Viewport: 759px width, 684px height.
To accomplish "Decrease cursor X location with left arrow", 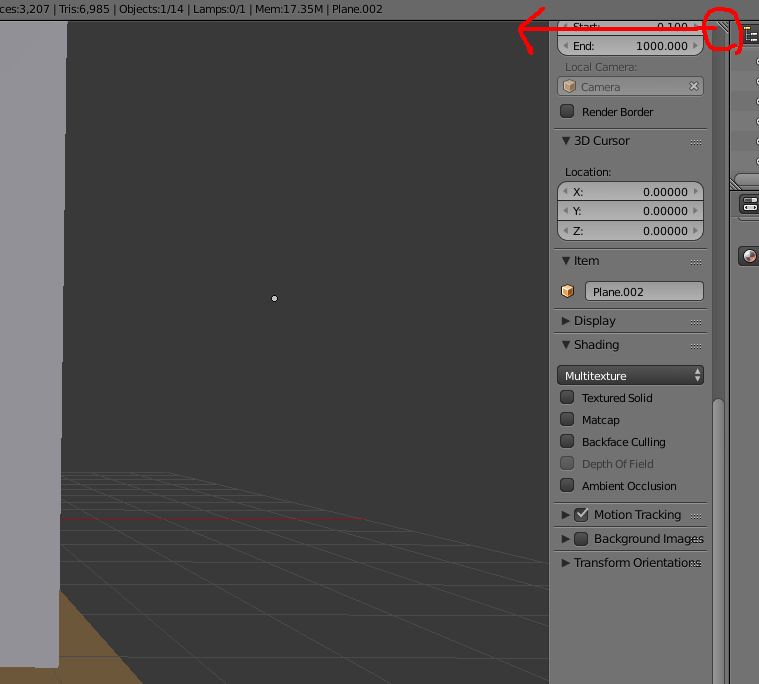I will (x=565, y=191).
